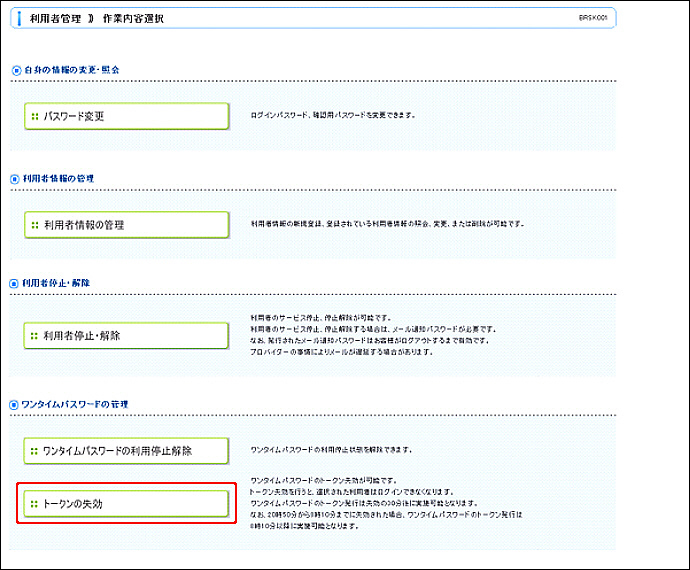The width and height of the screenshot is (690, 570).
Task: Click the highlighted トークンの失効 button
Action: click(126, 504)
